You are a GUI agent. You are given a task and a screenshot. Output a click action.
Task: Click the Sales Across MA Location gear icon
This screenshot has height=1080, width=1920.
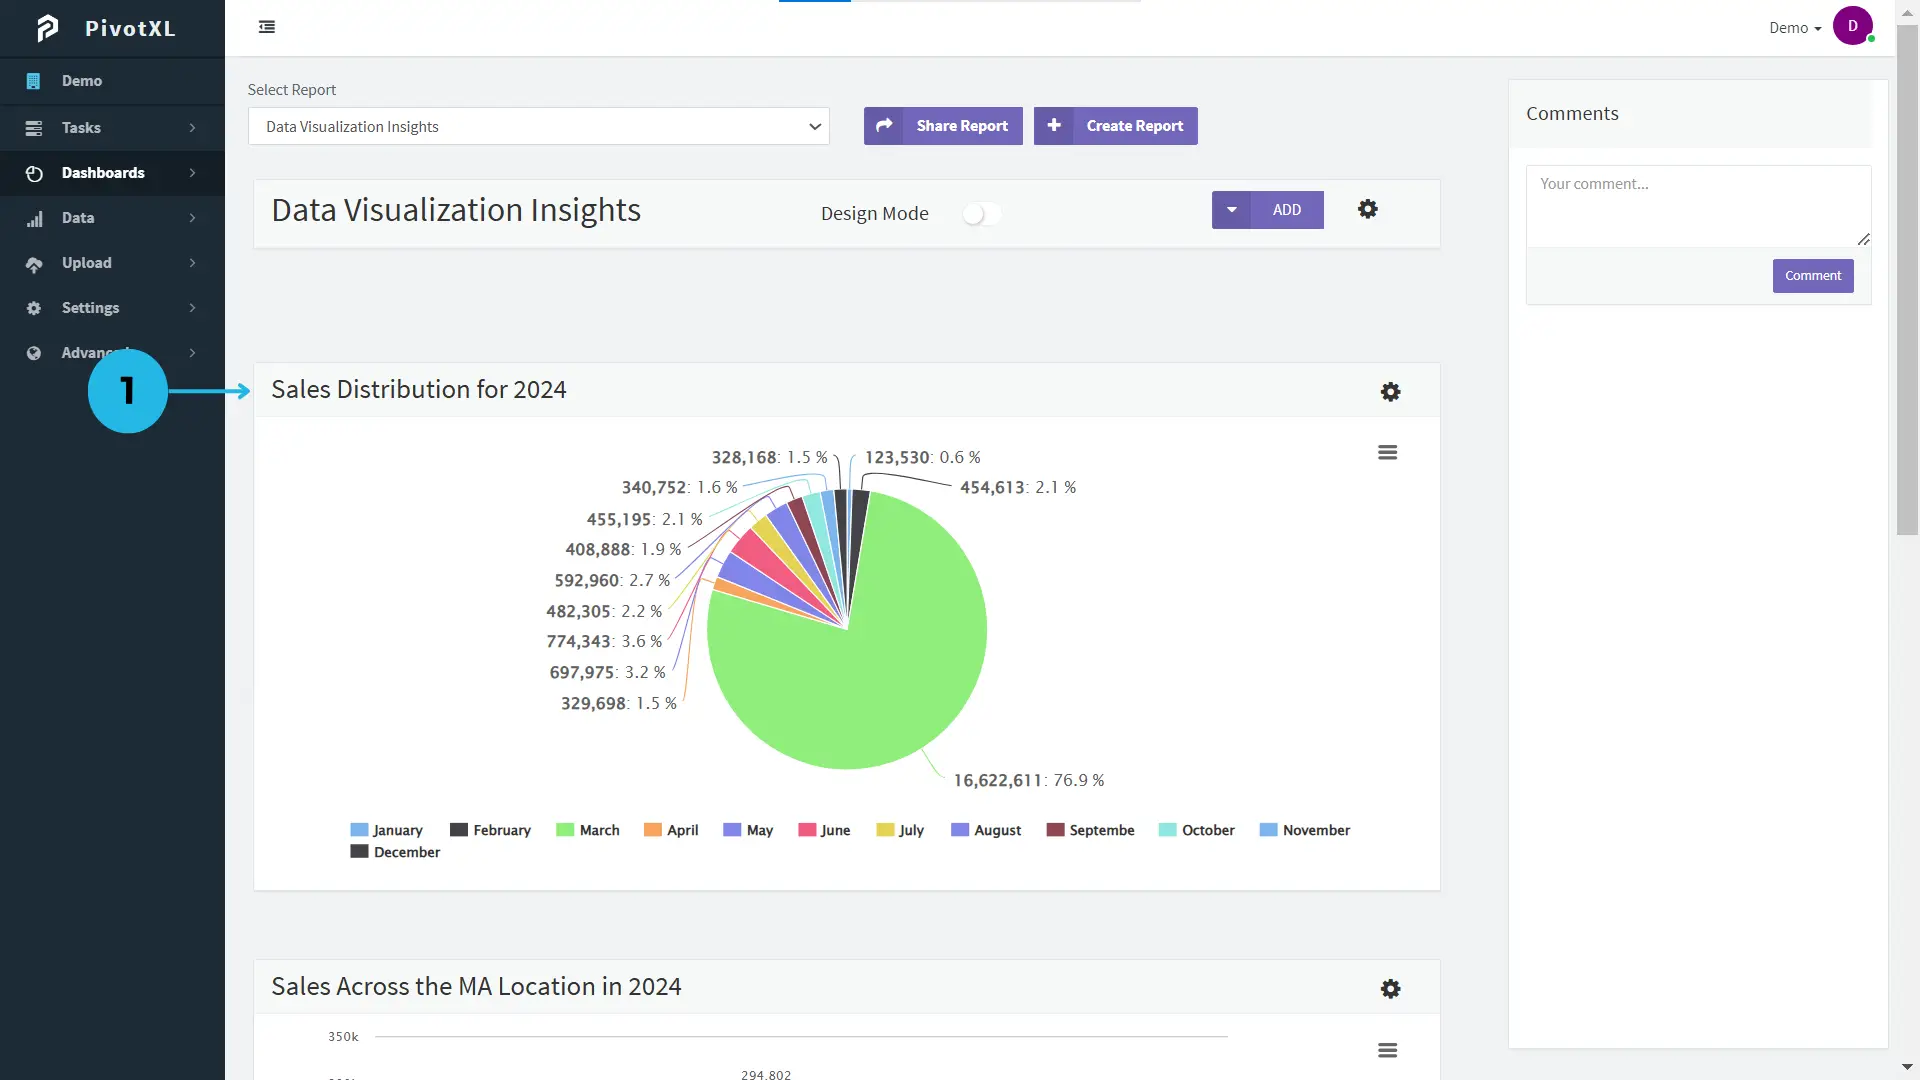click(x=1390, y=989)
